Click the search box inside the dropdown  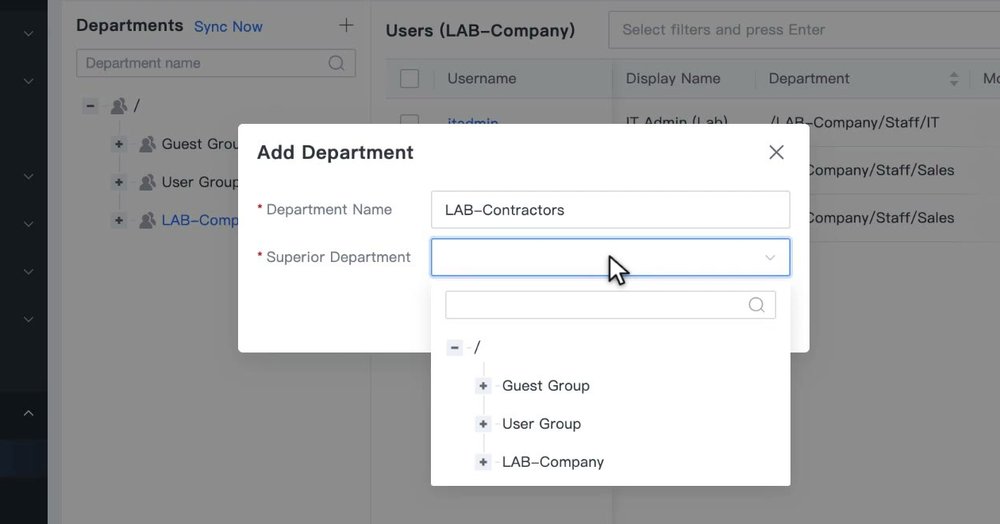tap(610, 305)
